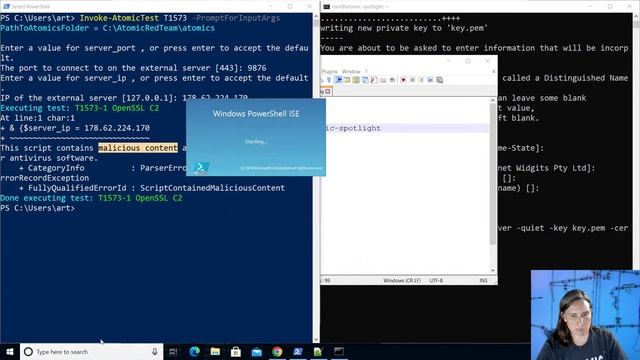
Task: Click 'writing new private key' line in terminal
Action: [x=404, y=28]
